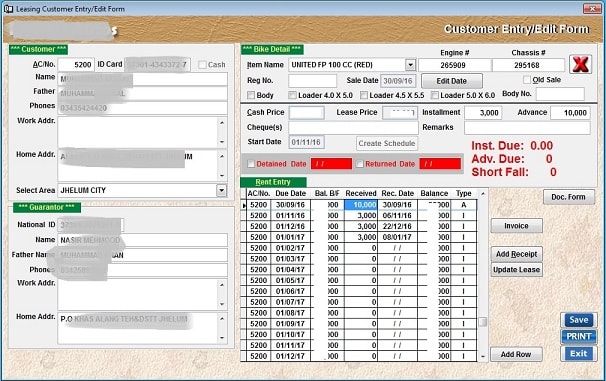The width and height of the screenshot is (606, 381).
Task: Check Loader 4.5 X 5.5 option
Action: (364, 95)
